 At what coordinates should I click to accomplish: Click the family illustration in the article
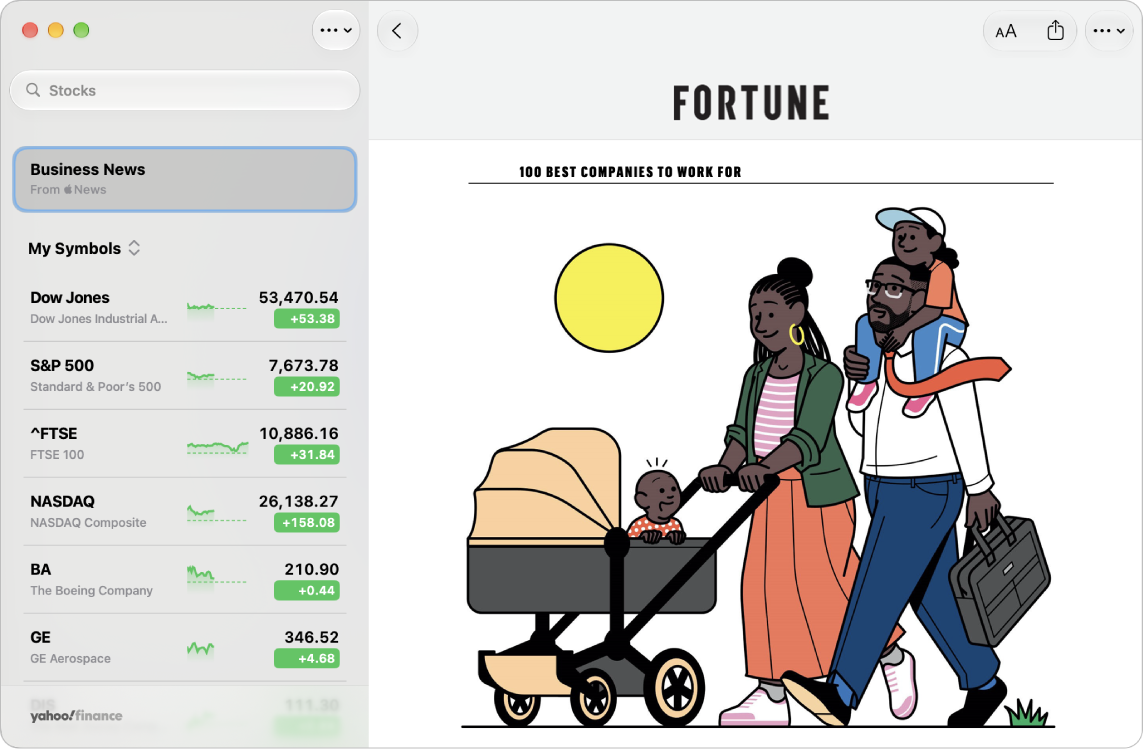tap(759, 467)
